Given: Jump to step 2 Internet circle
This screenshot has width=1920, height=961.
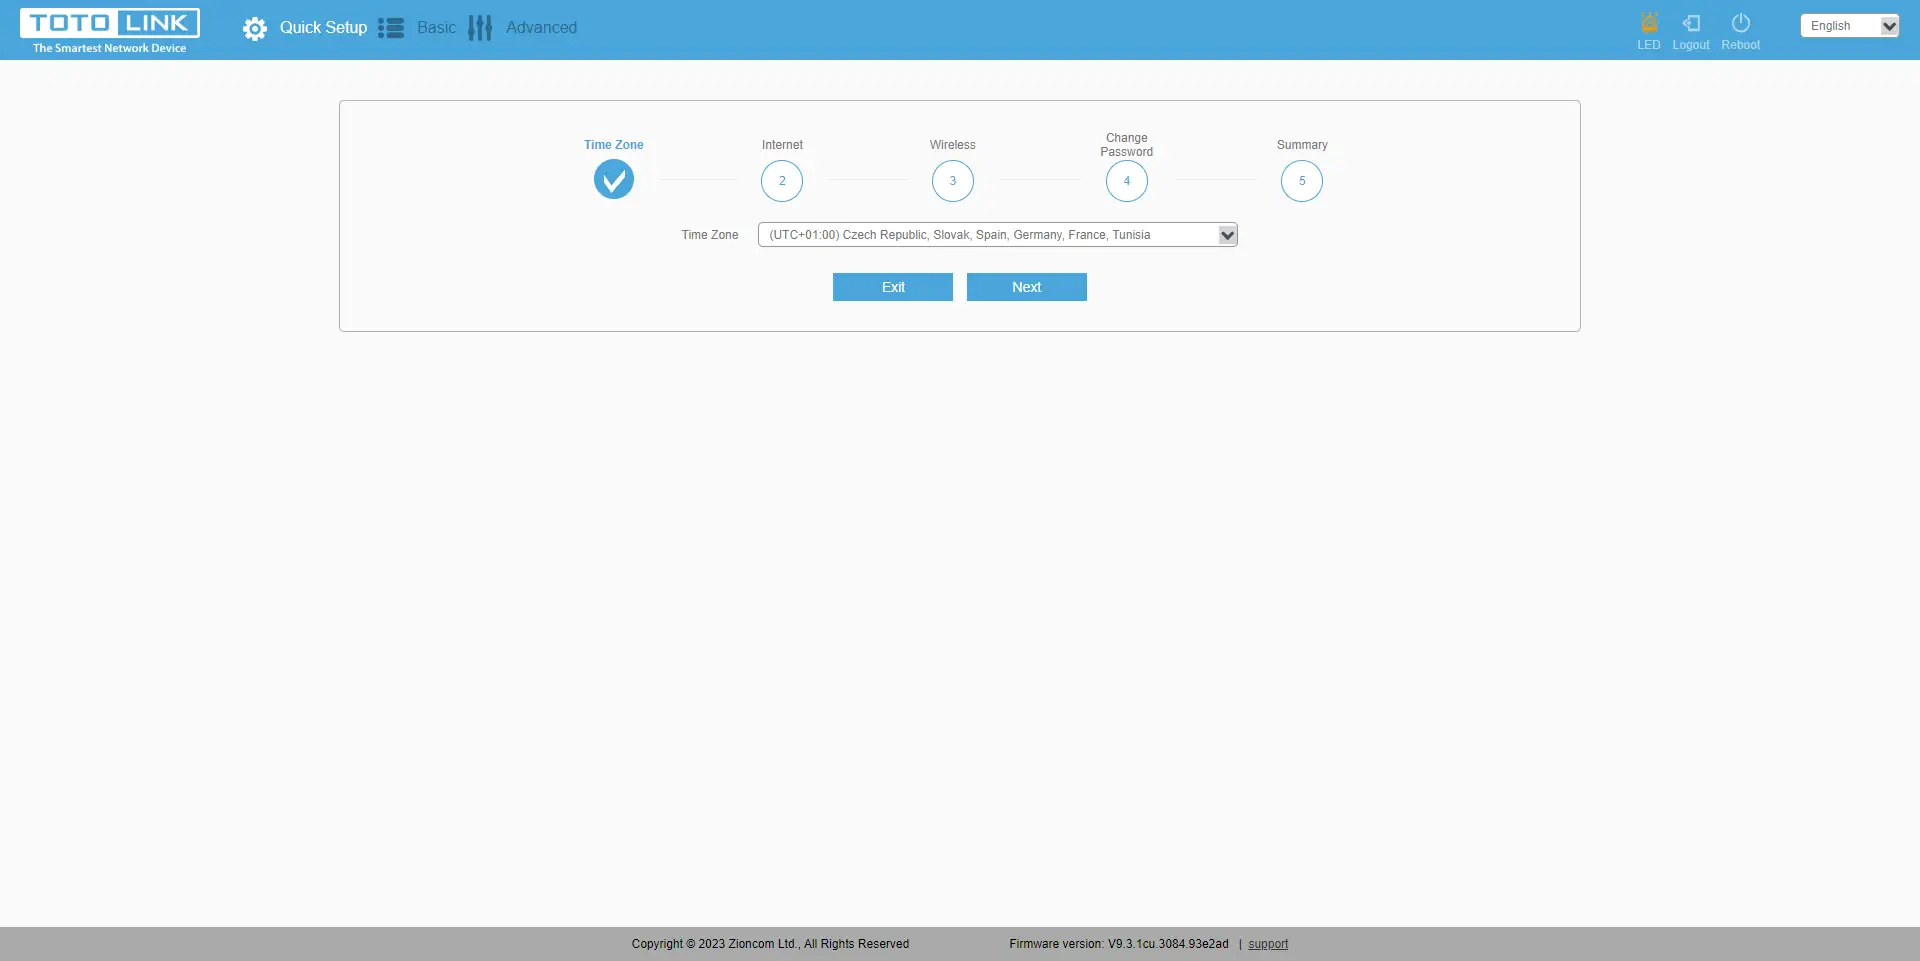Looking at the screenshot, I should click(782, 181).
